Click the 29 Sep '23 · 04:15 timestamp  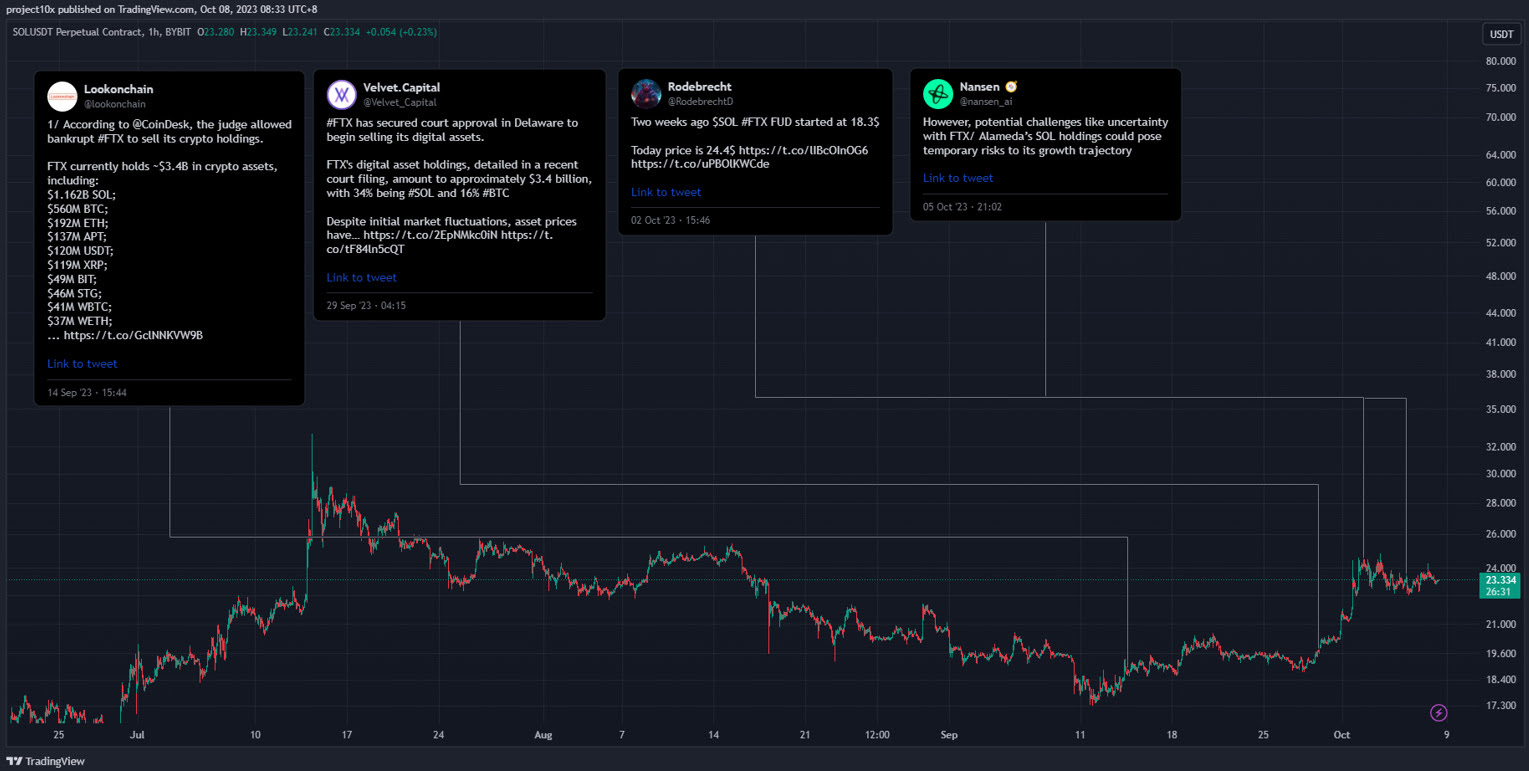pyautogui.click(x=366, y=306)
